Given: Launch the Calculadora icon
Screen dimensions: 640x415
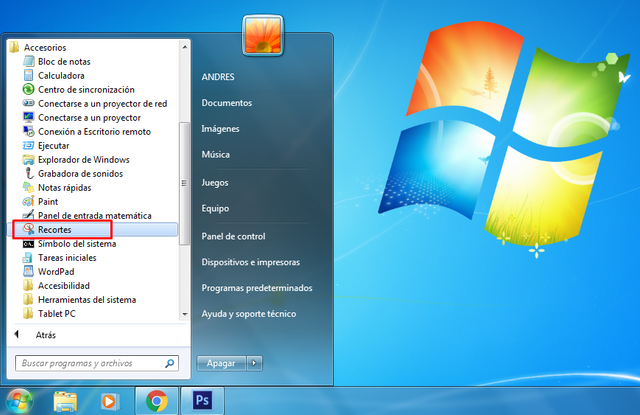Looking at the screenshot, I should pyautogui.click(x=29, y=75).
